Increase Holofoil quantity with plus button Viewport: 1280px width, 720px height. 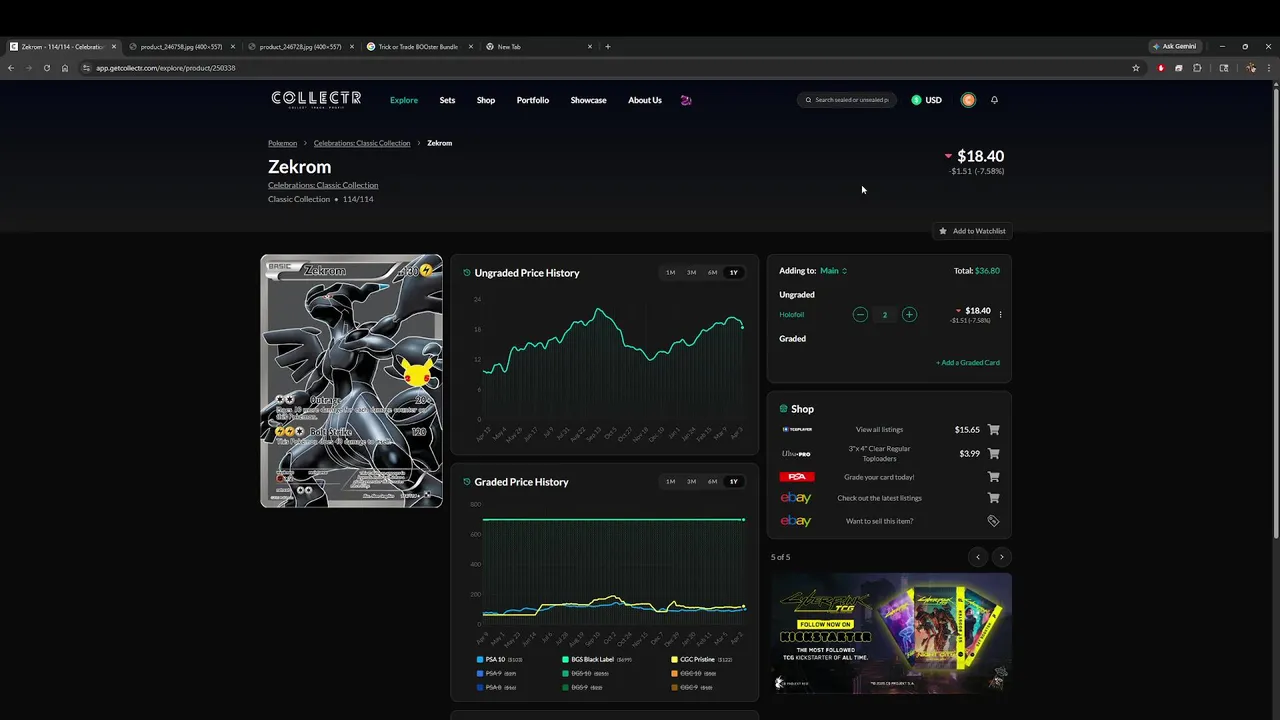[909, 314]
